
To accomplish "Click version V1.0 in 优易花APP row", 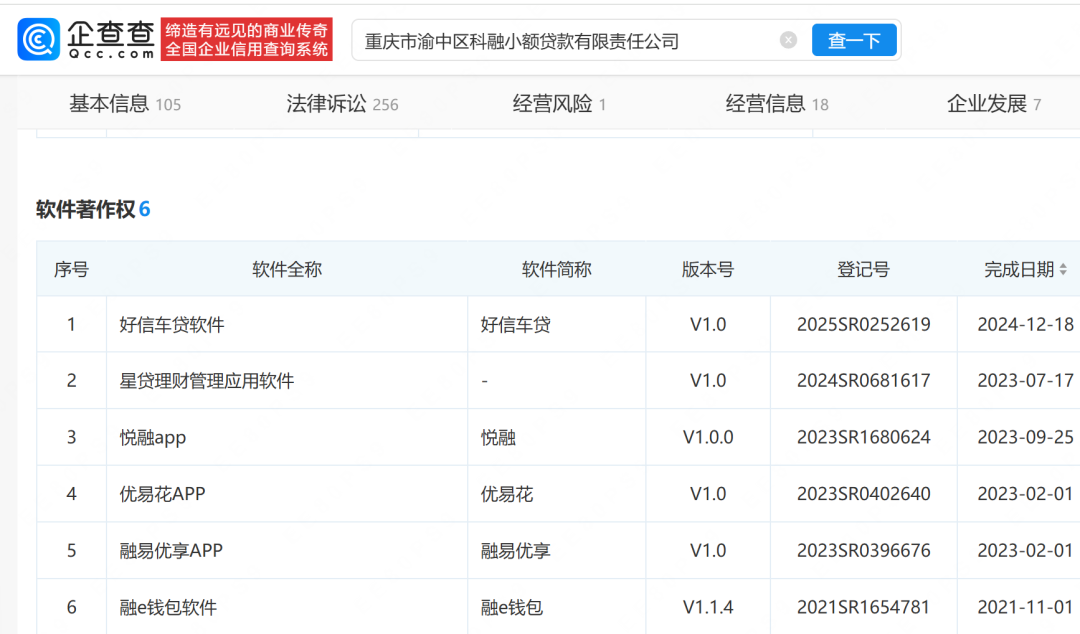I will click(708, 494).
